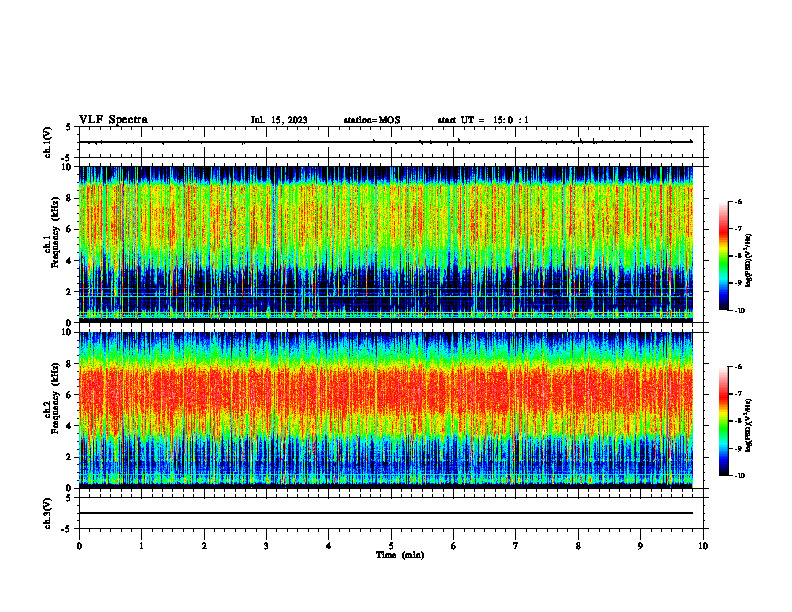The width and height of the screenshot is (792, 612).
Task: Click the "2" kHz tick on ch.2 axis
Action: (69, 457)
